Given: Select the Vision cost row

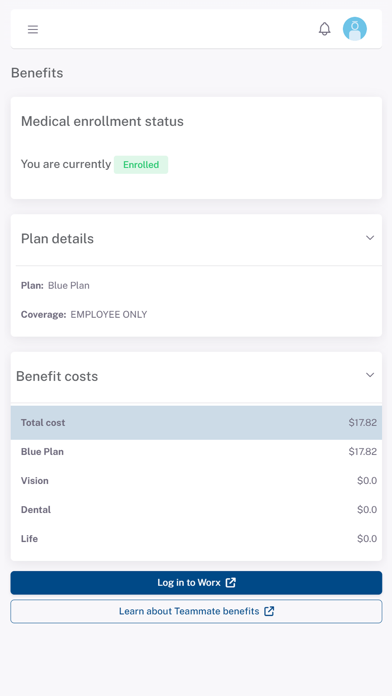Looking at the screenshot, I should (x=196, y=481).
